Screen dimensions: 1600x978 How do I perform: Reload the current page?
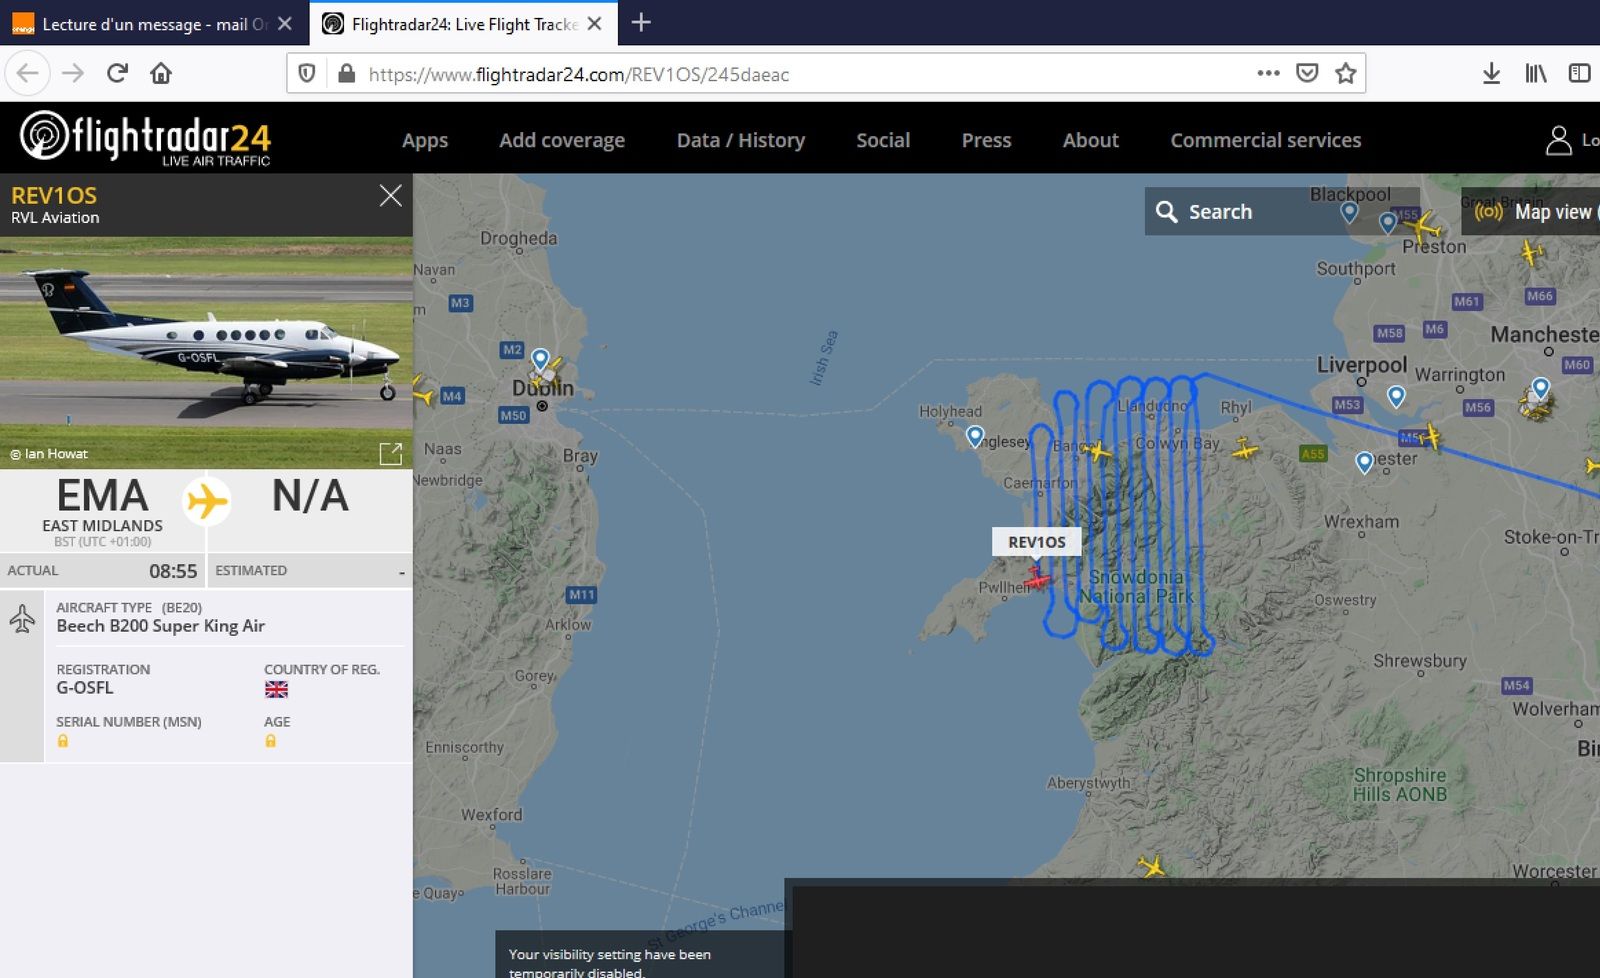pyautogui.click(x=117, y=73)
